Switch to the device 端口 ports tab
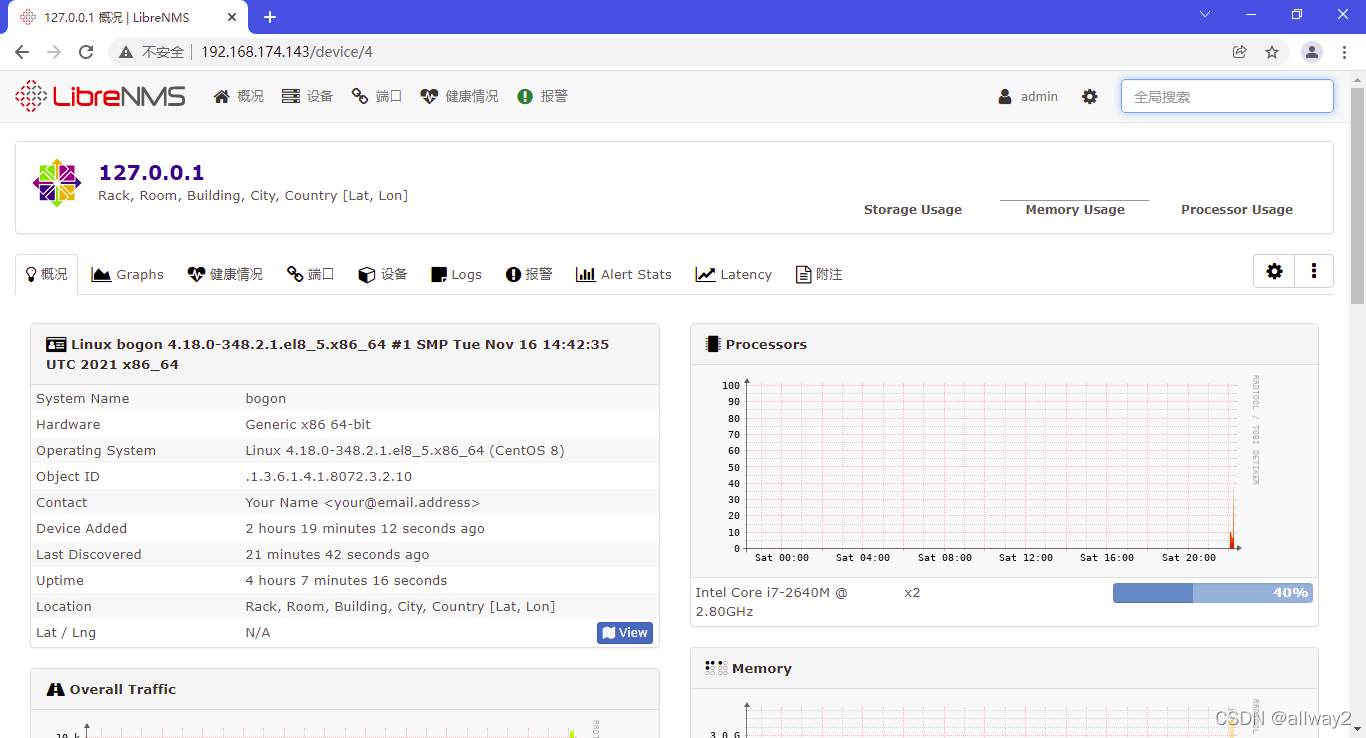This screenshot has width=1366, height=738. (x=311, y=274)
